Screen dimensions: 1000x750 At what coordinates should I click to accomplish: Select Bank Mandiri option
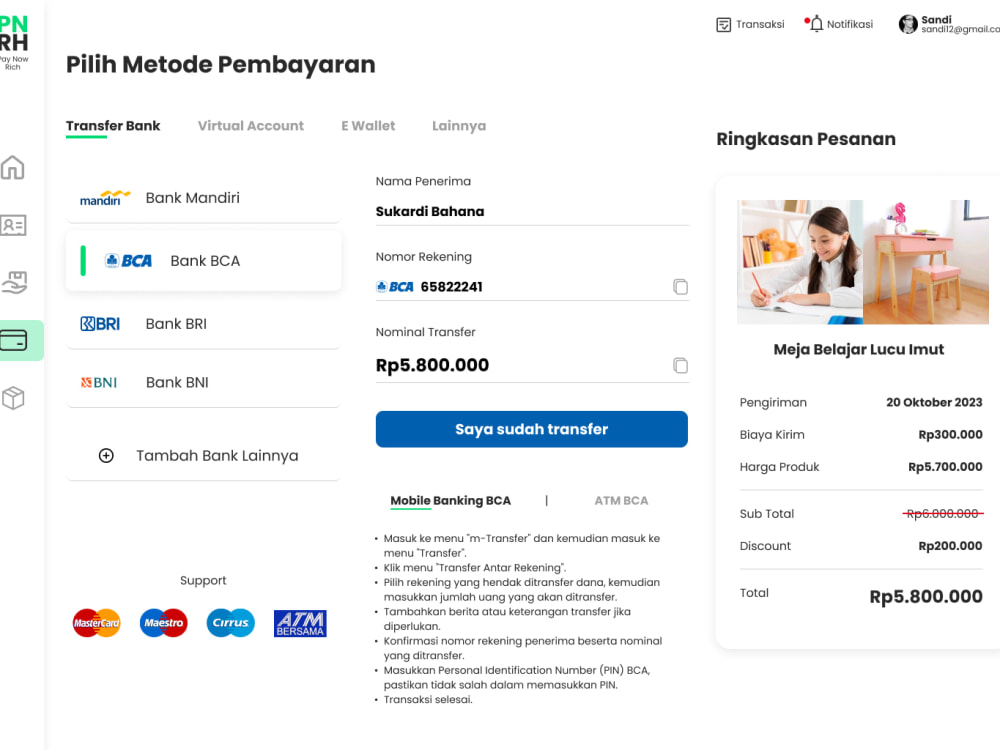[x=203, y=198]
